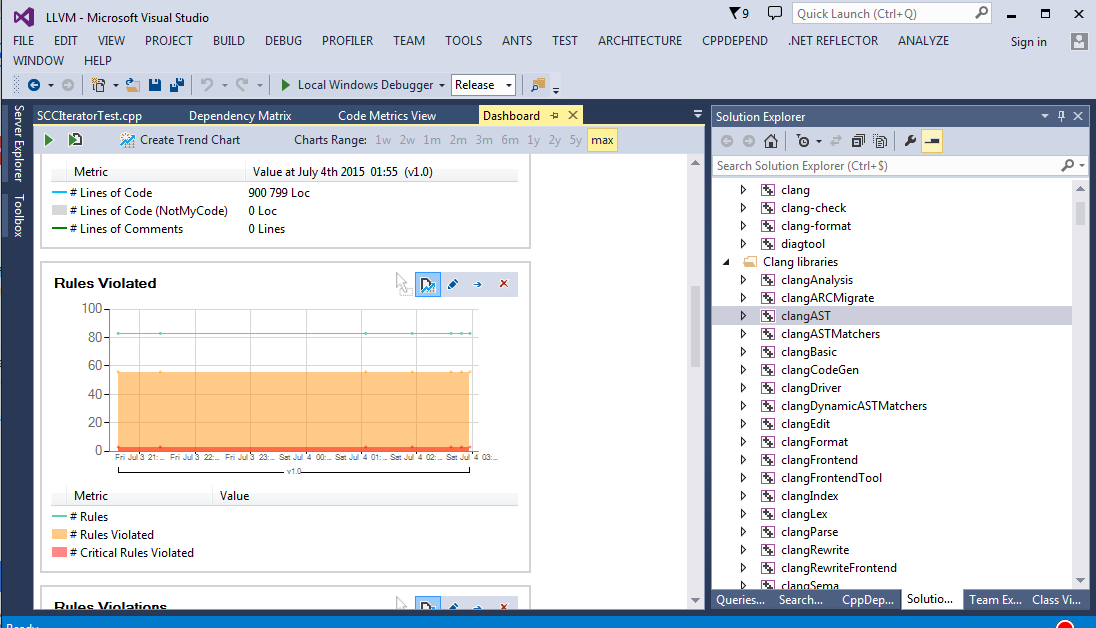Image resolution: width=1096 pixels, height=628 pixels.
Task: Open the Server Explorer side tab
Action: tap(19, 143)
